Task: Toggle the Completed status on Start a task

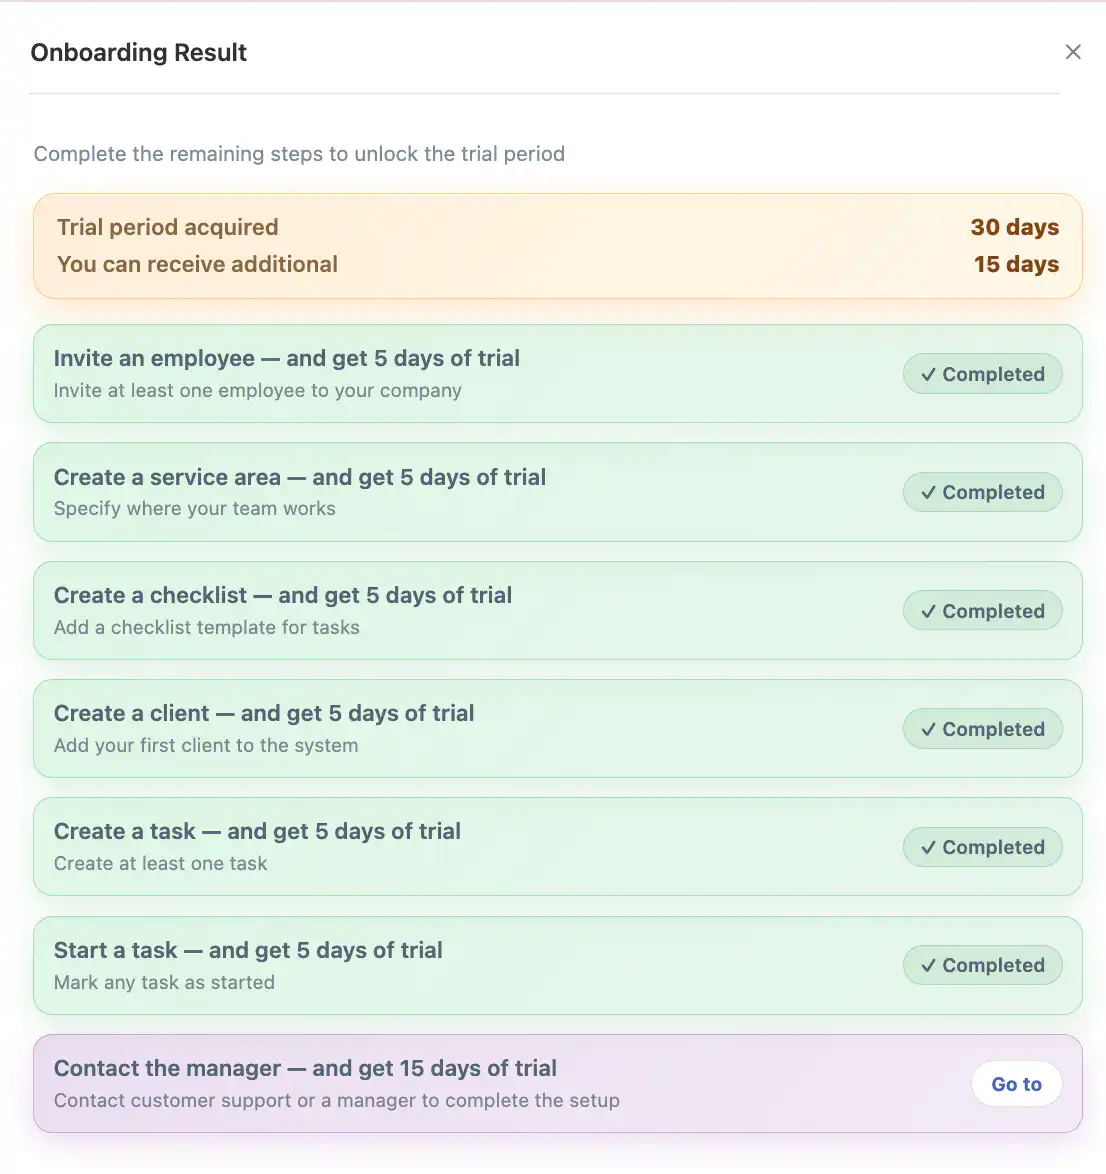Action: 982,965
